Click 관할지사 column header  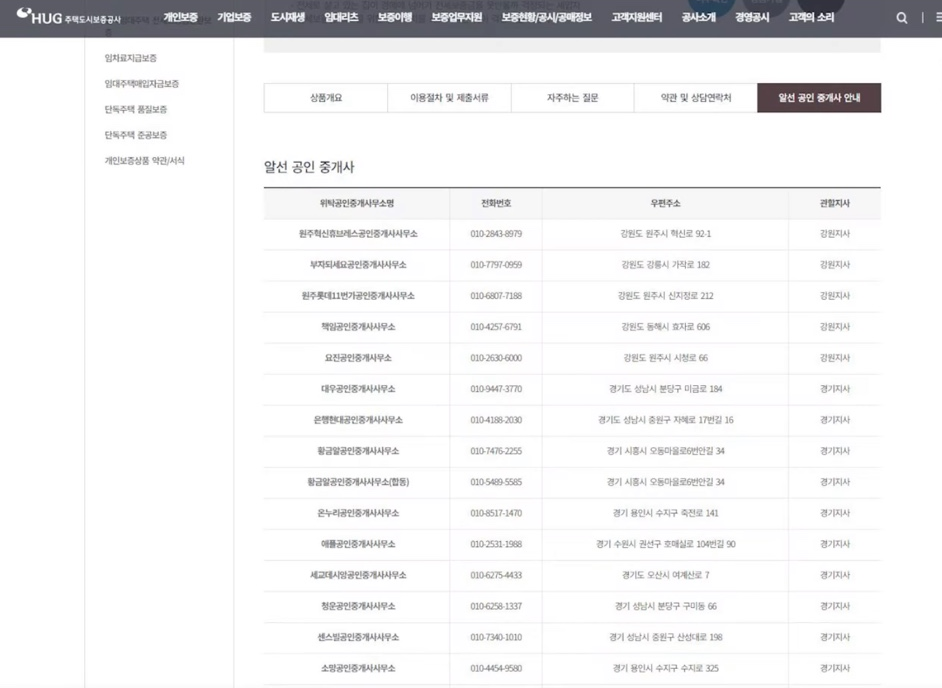pyautogui.click(x=835, y=204)
